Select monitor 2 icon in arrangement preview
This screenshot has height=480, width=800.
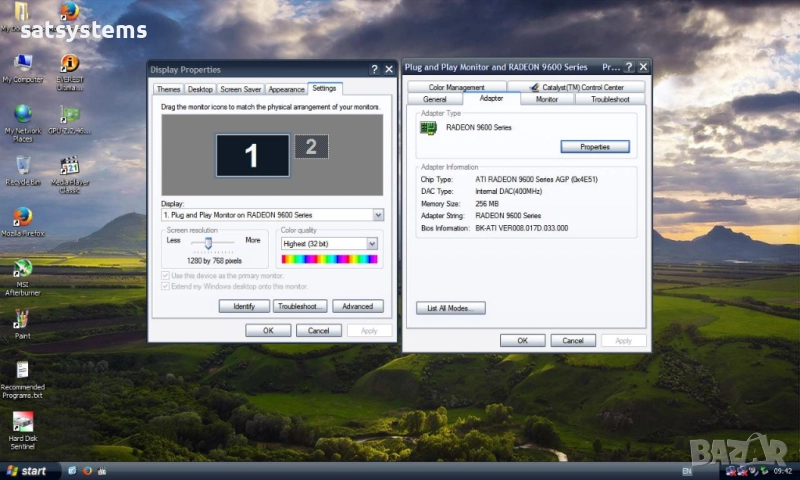click(x=311, y=146)
